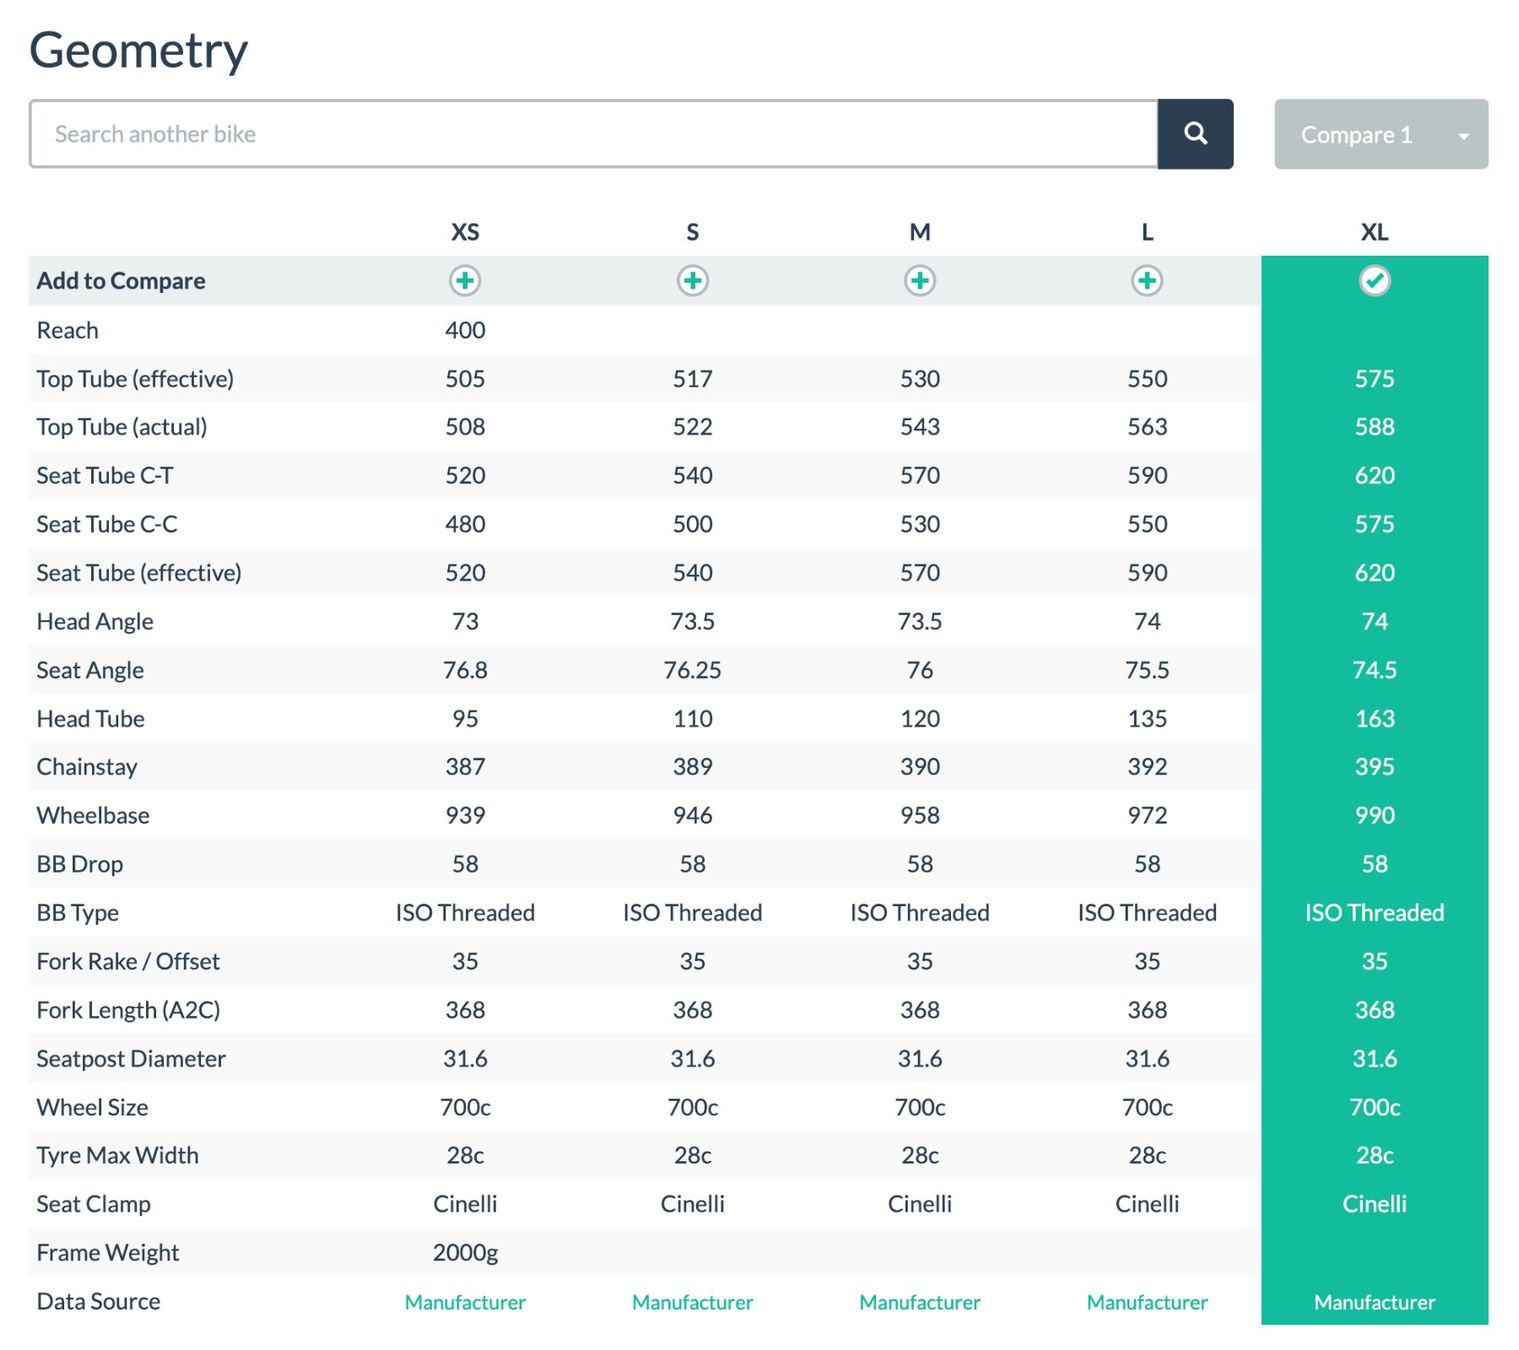The image size is (1519, 1350).
Task: Open Manufacturer link for XS size
Action: click(x=465, y=1302)
